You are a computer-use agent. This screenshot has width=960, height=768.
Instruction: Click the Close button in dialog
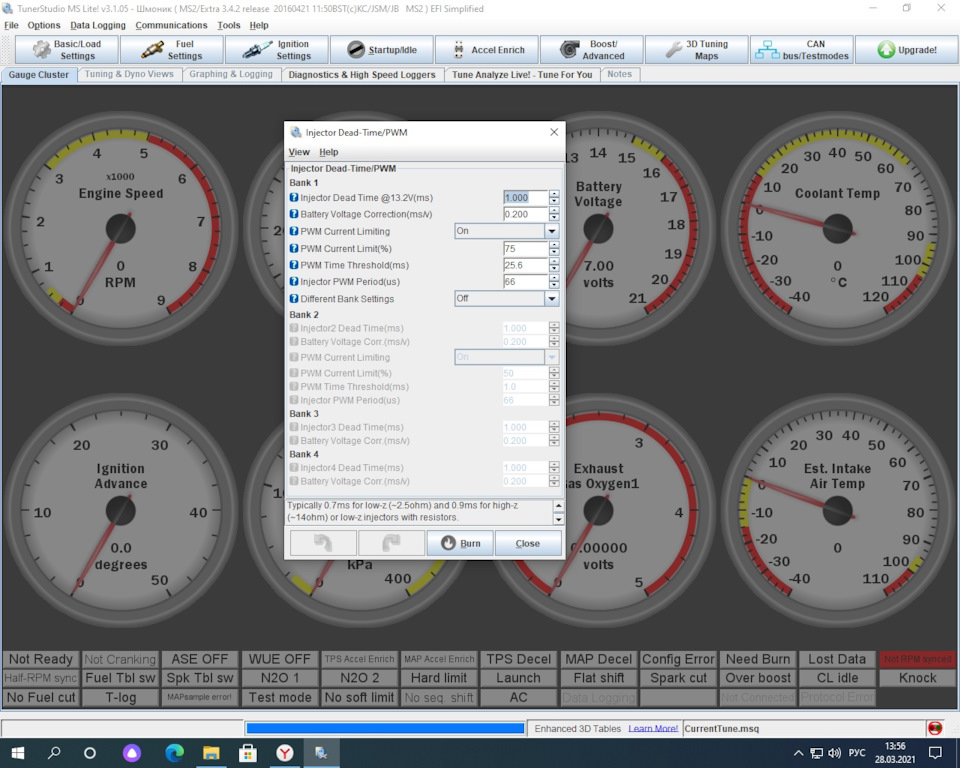(x=528, y=543)
